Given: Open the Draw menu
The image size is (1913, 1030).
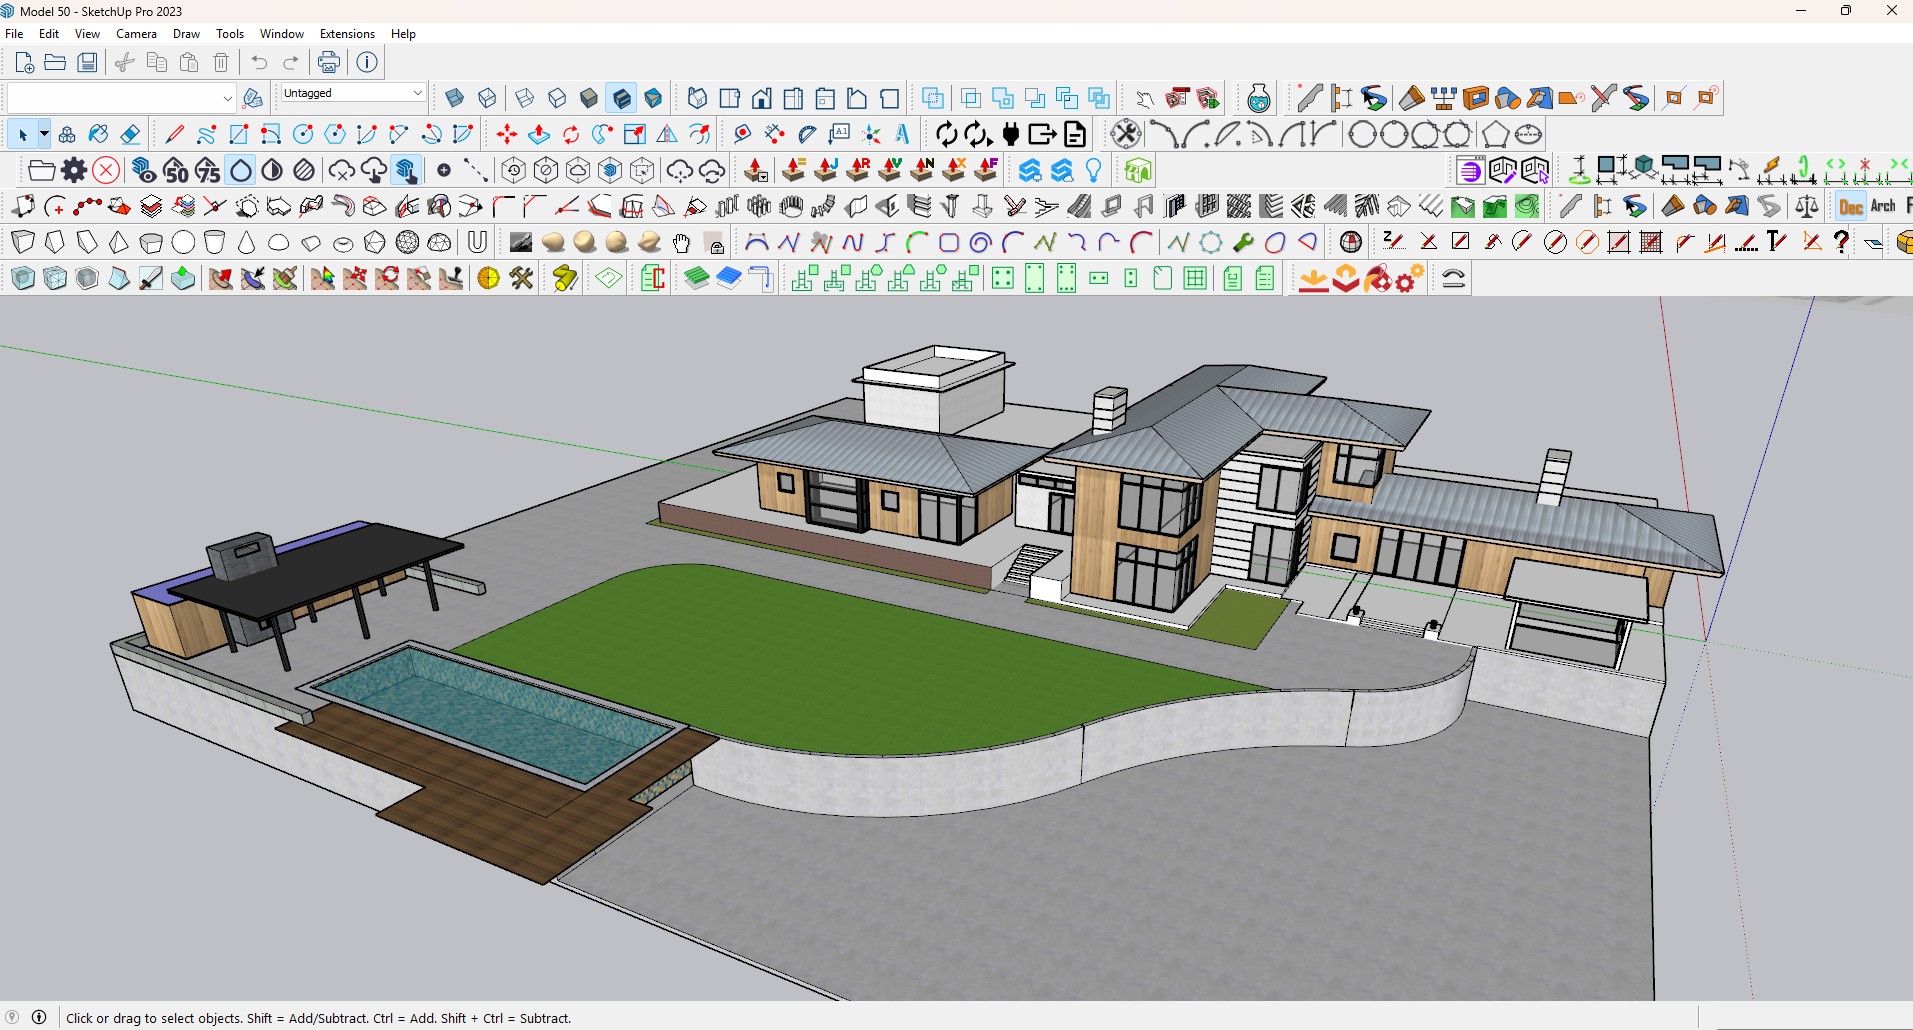Looking at the screenshot, I should (x=186, y=34).
